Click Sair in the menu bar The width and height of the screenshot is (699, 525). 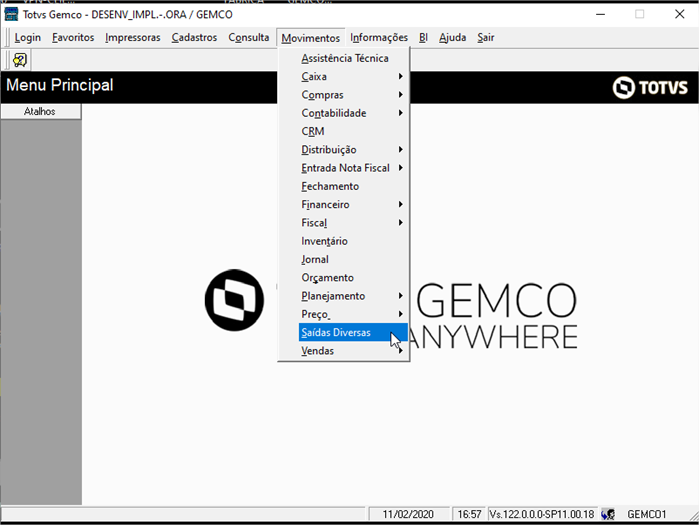[486, 37]
